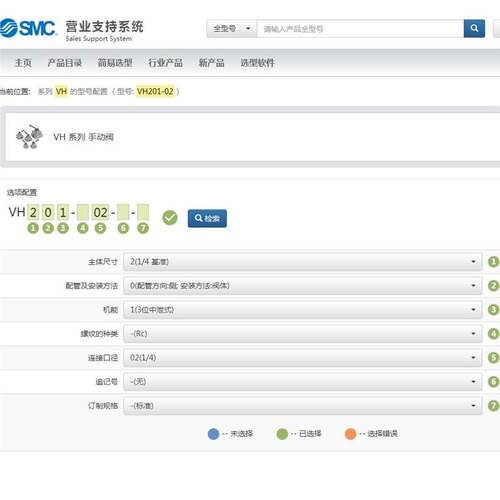Click the green validation checkmark icon

[170, 218]
